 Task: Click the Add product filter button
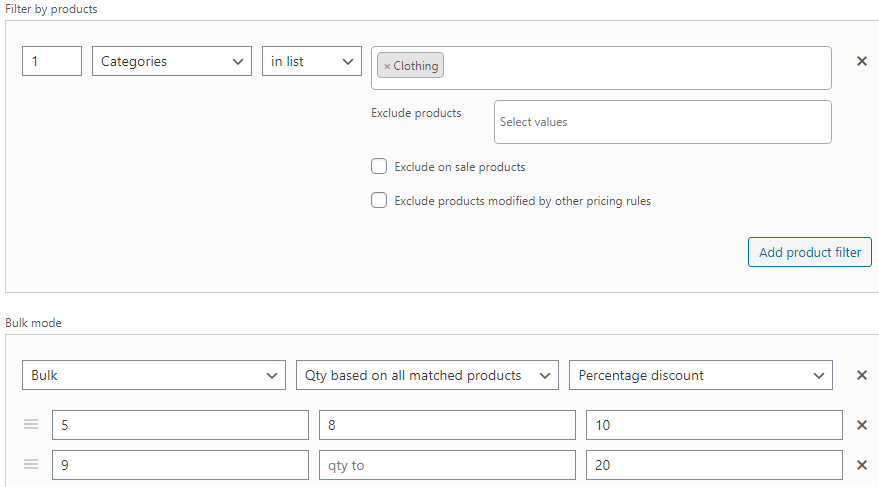[x=809, y=252]
